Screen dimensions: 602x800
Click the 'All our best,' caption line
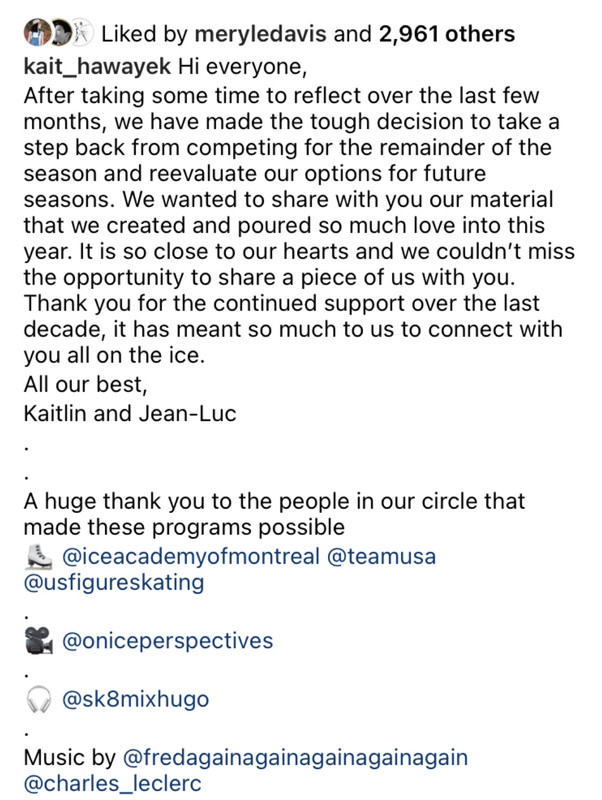click(86, 385)
